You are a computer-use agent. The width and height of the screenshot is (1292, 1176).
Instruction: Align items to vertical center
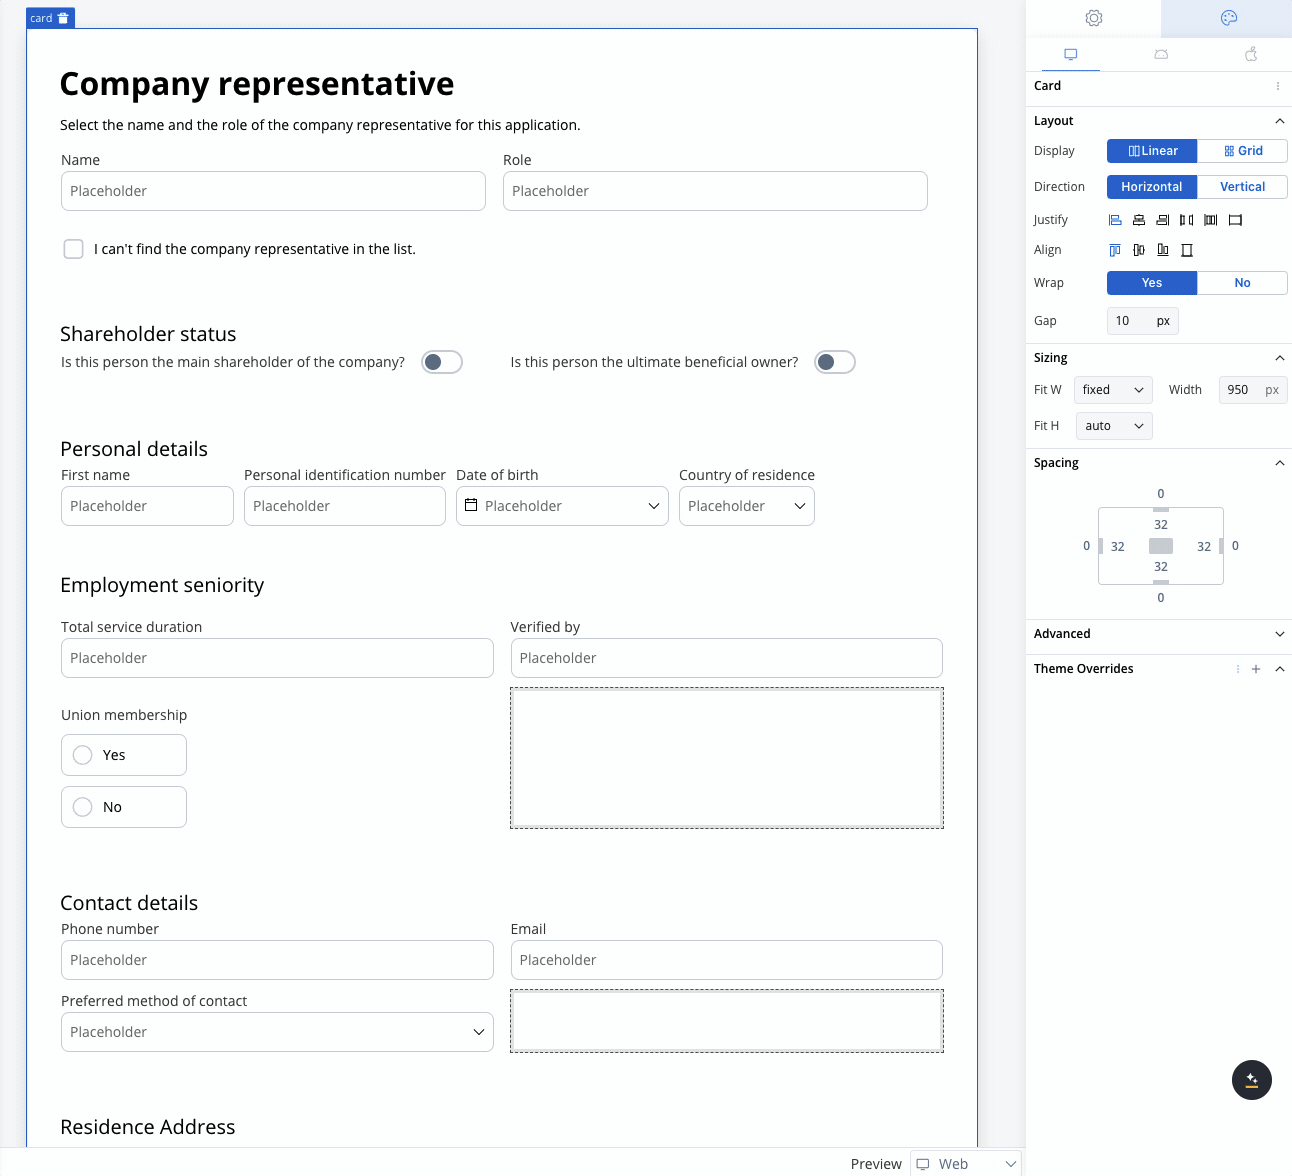click(x=1139, y=250)
